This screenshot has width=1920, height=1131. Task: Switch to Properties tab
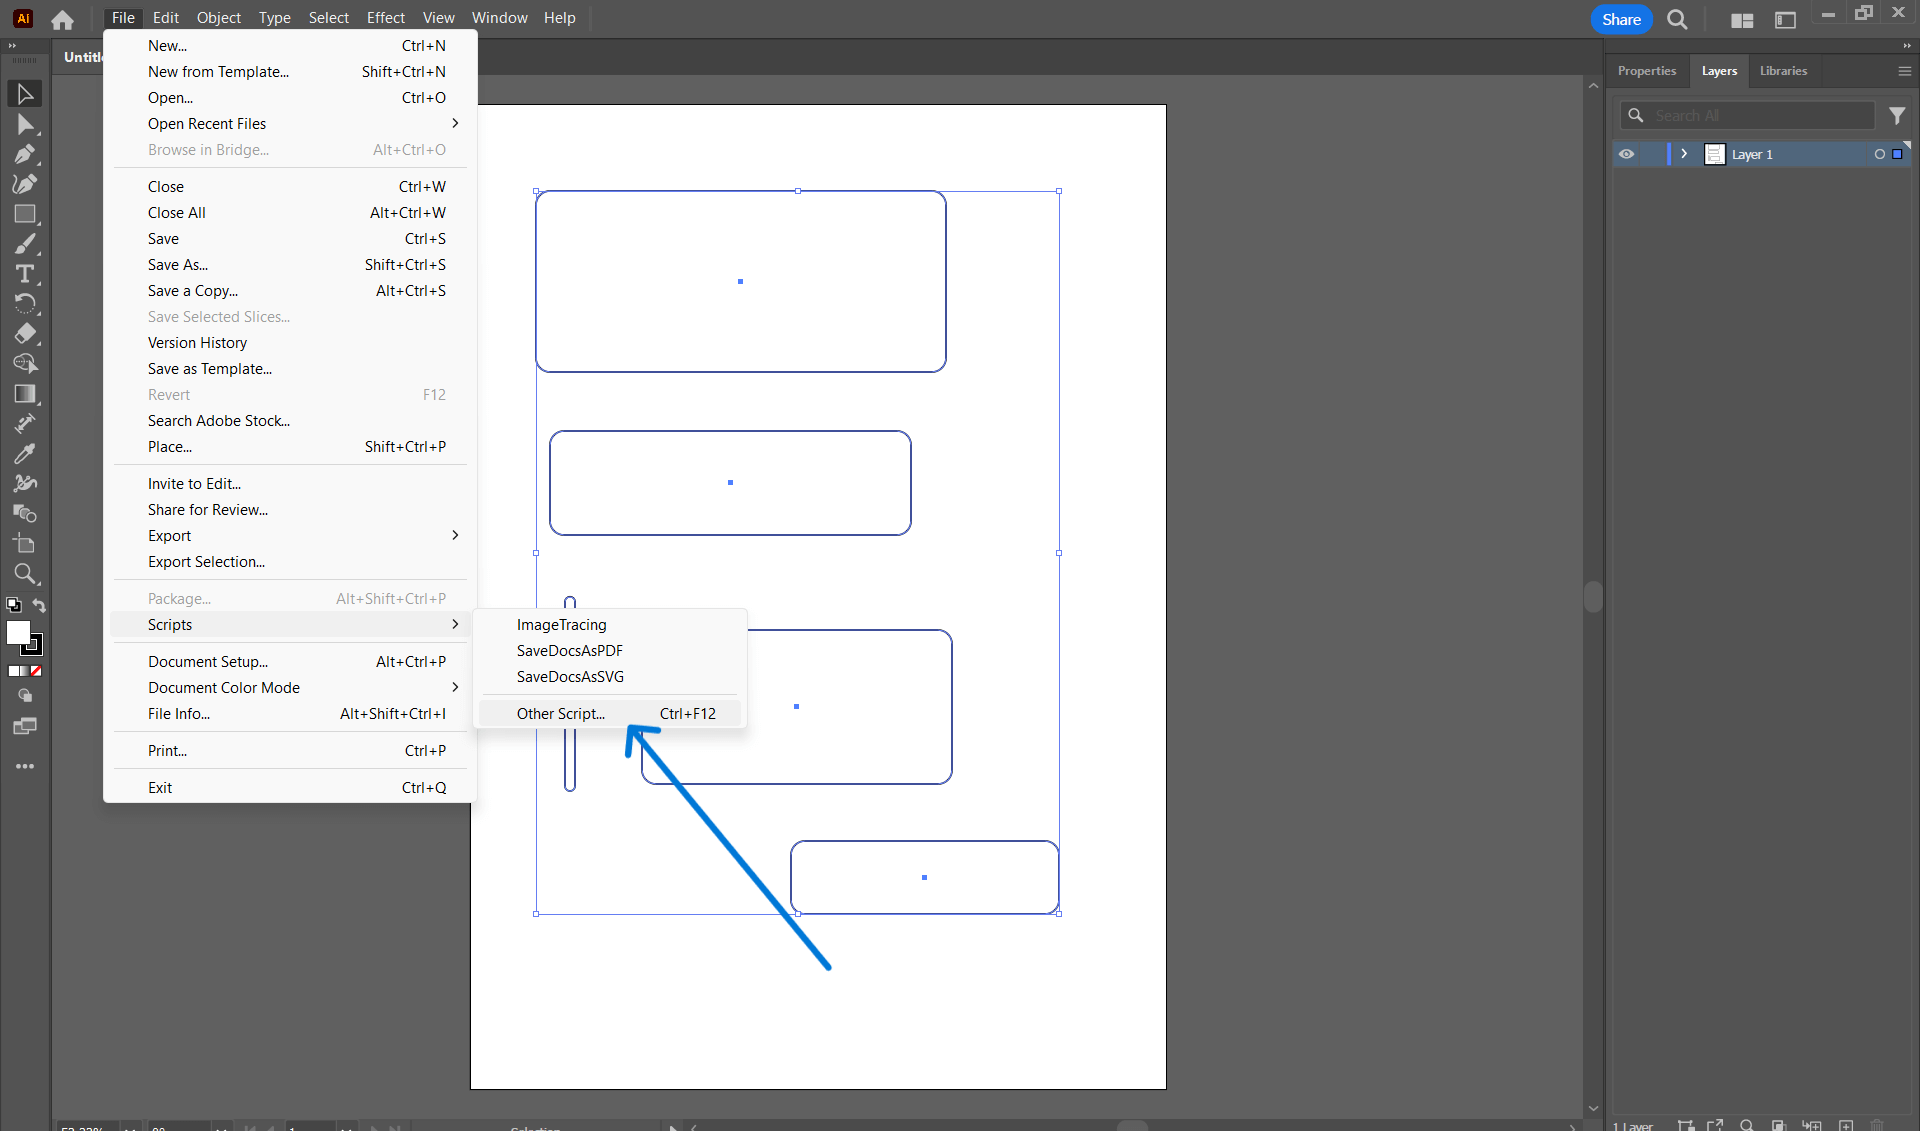pyautogui.click(x=1646, y=71)
